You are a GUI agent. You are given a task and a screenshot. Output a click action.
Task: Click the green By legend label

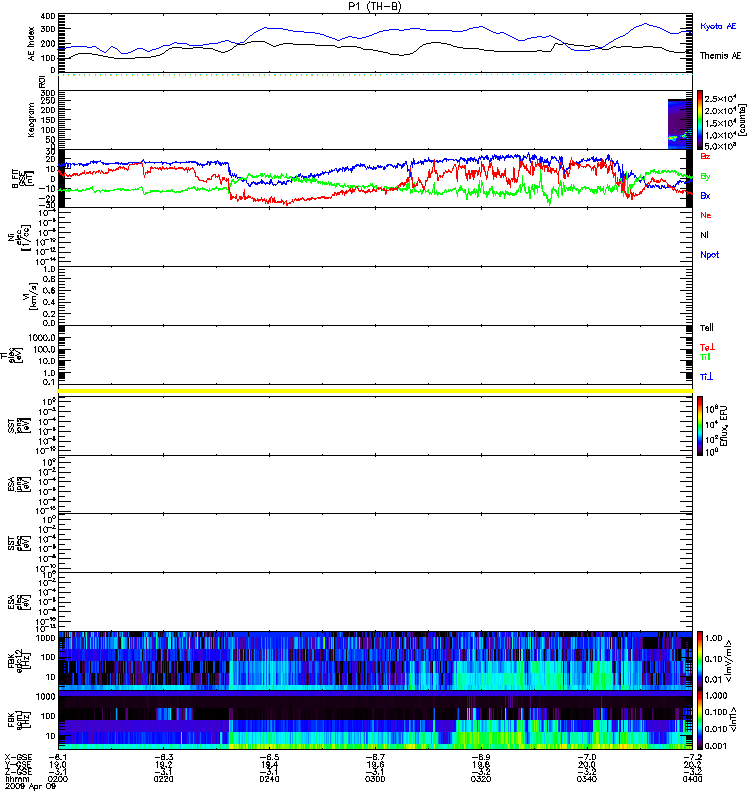(705, 177)
